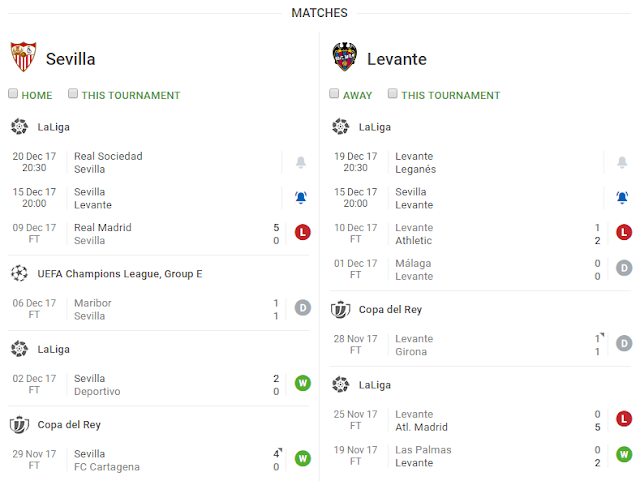Enable the alert bell for Levante vs Leganés
The image size is (640, 481).
pos(622,163)
